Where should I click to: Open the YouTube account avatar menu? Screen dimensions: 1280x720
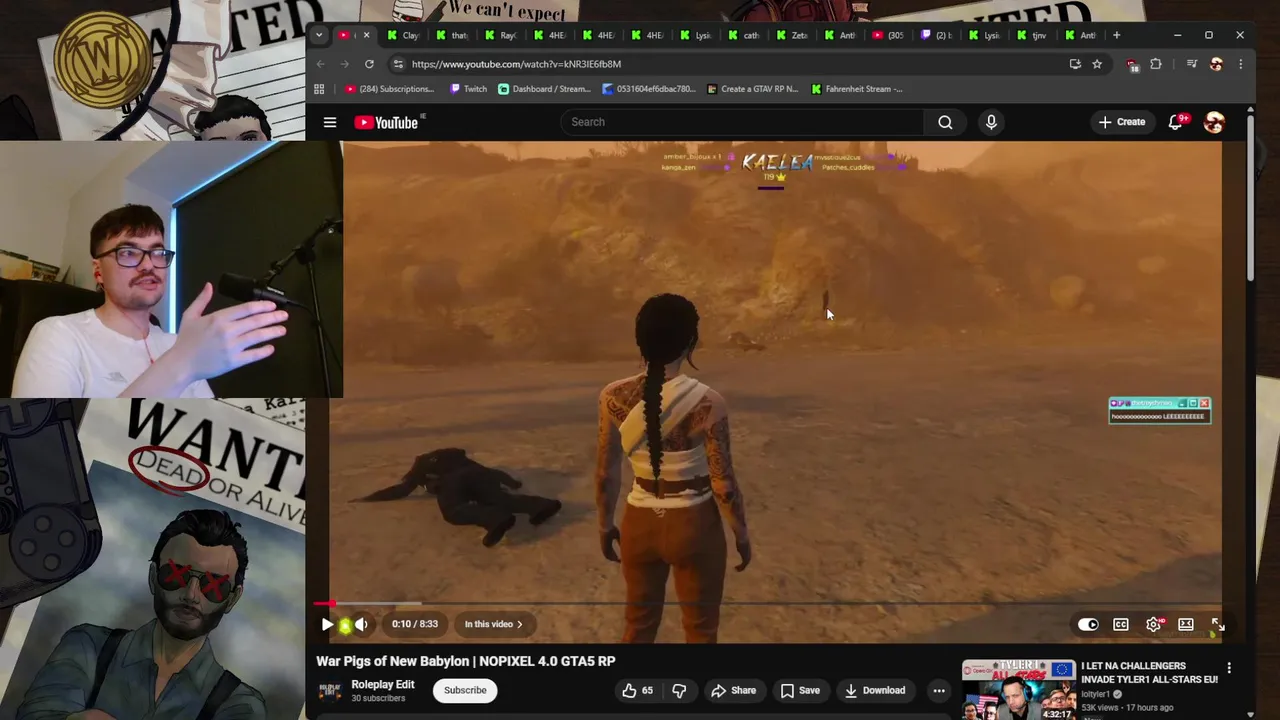1214,122
